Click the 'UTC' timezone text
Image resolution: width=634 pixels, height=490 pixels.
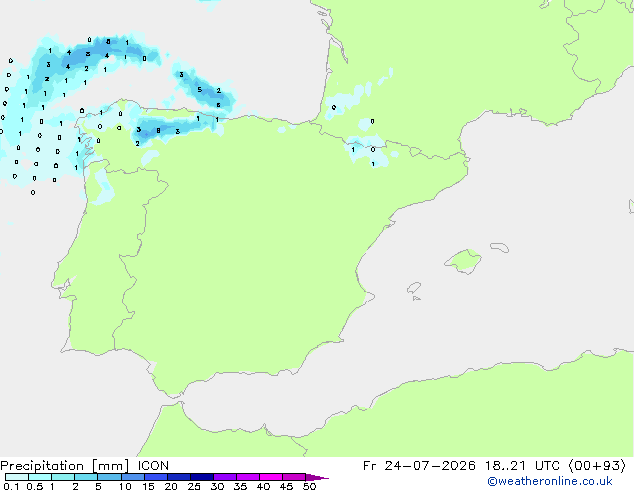tap(547, 466)
